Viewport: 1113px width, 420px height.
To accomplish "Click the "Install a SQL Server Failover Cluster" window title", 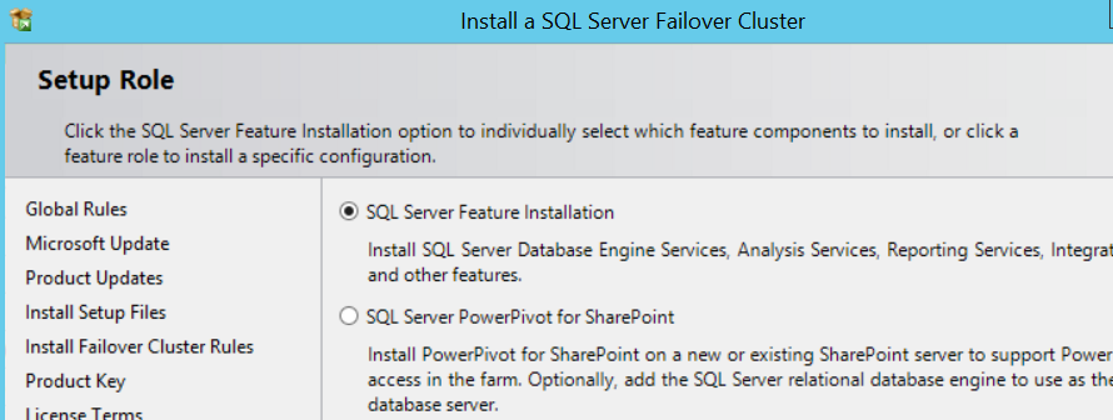I will pos(632,21).
